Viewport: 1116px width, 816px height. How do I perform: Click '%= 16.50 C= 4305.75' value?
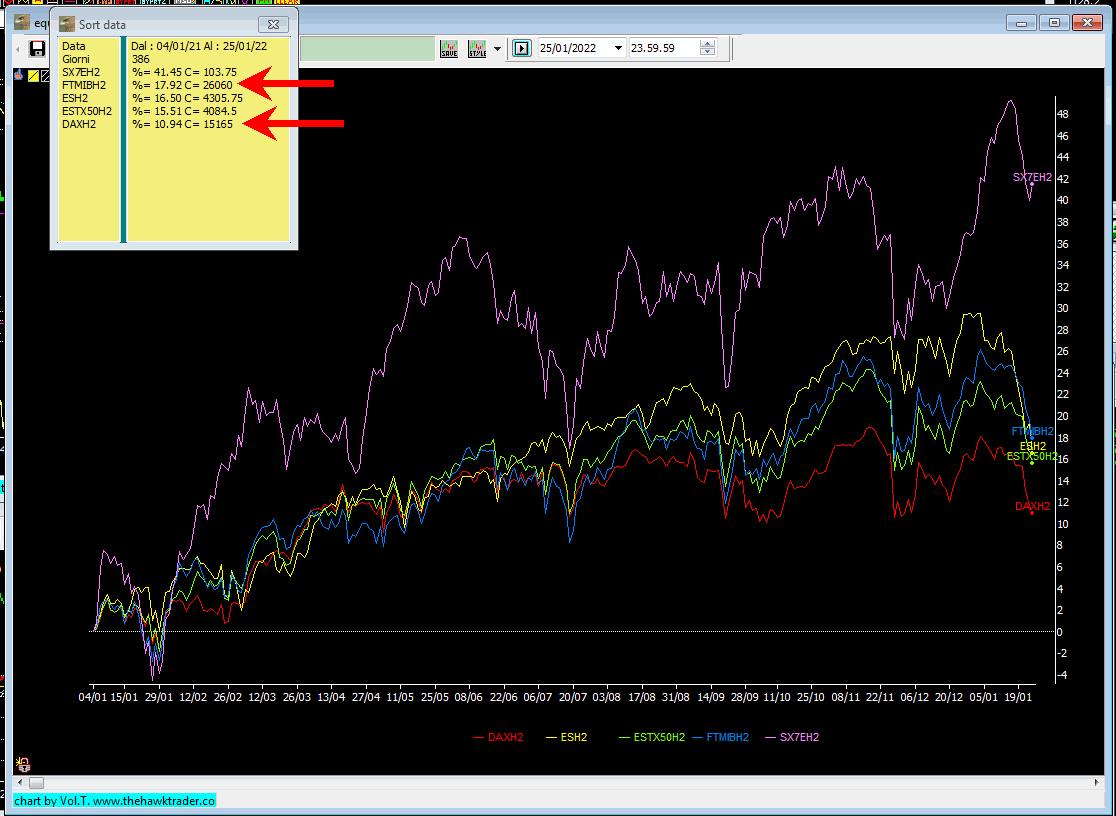point(187,98)
